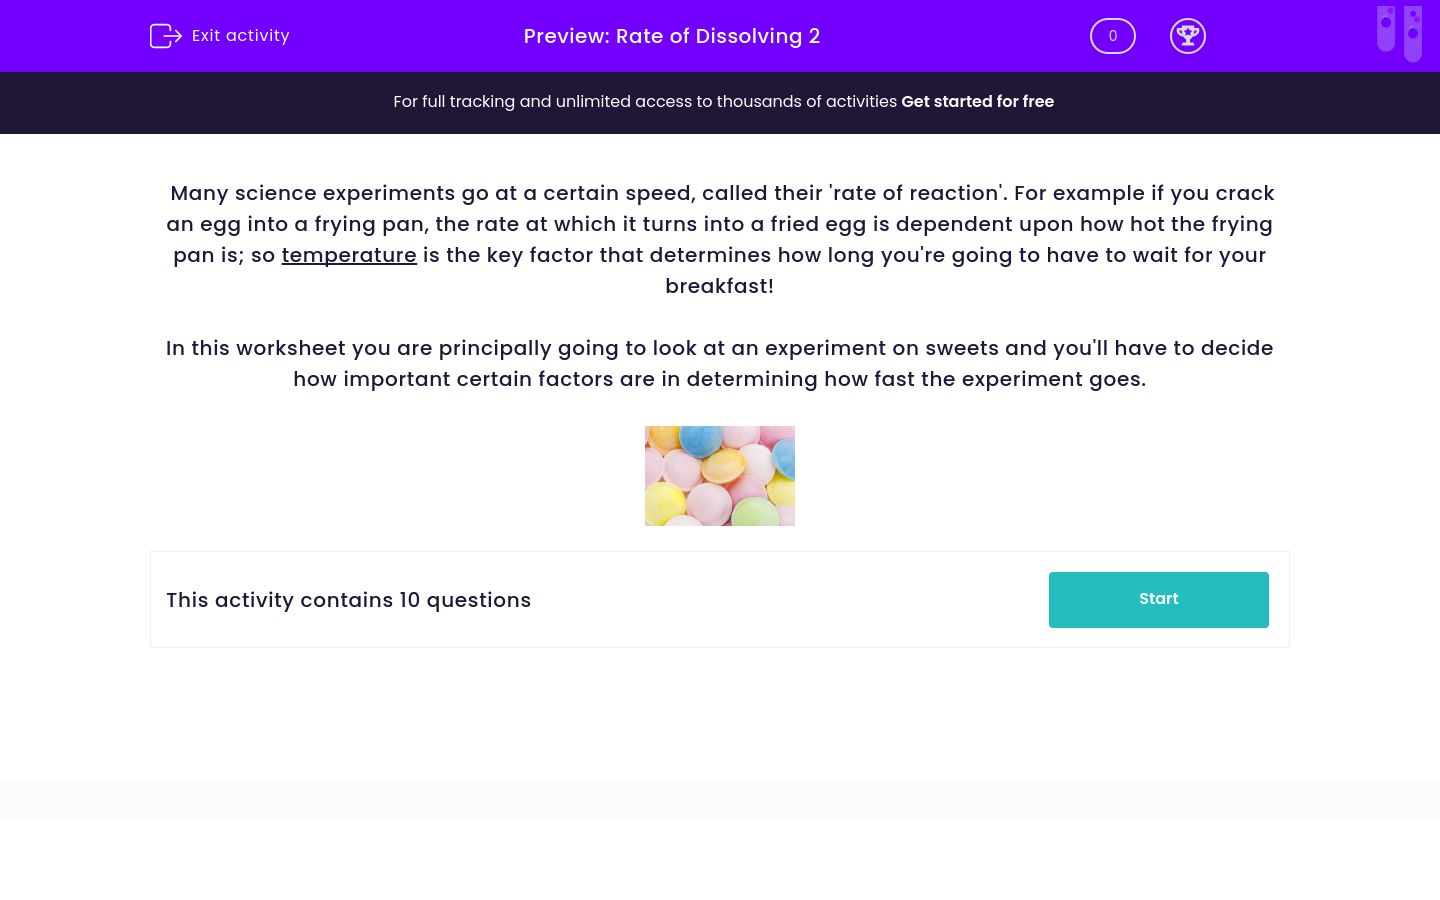
Task: Click the dark promotional banner strip
Action: (x=720, y=102)
